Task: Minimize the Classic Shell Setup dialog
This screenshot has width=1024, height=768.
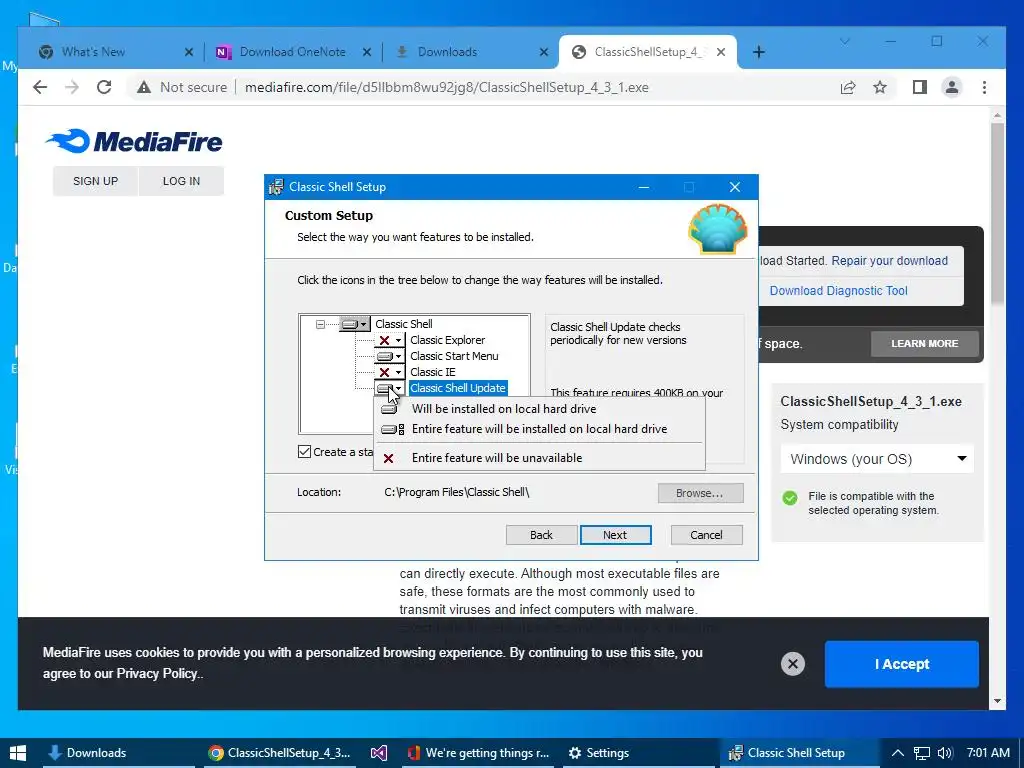Action: (x=644, y=187)
